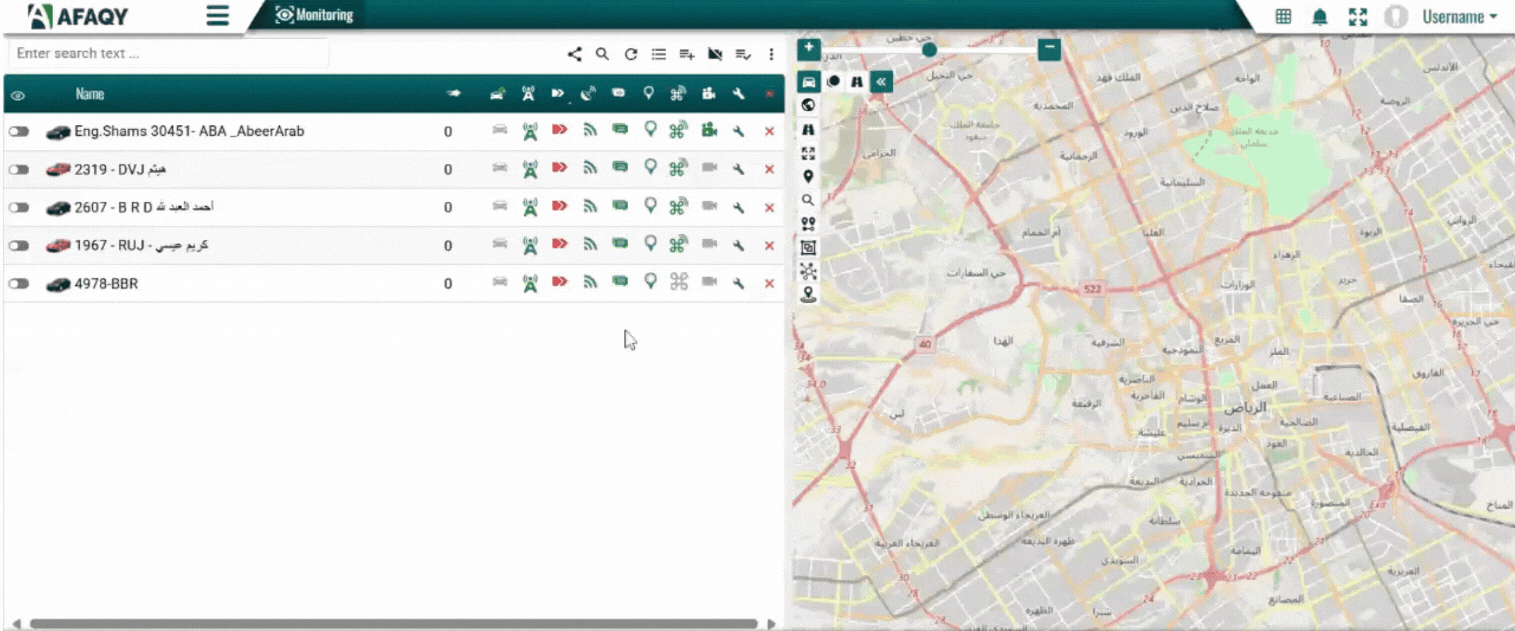Click the antenna icon for 1967 - RUJ
Viewport: 1515px width, 631px height.
[x=530, y=245]
